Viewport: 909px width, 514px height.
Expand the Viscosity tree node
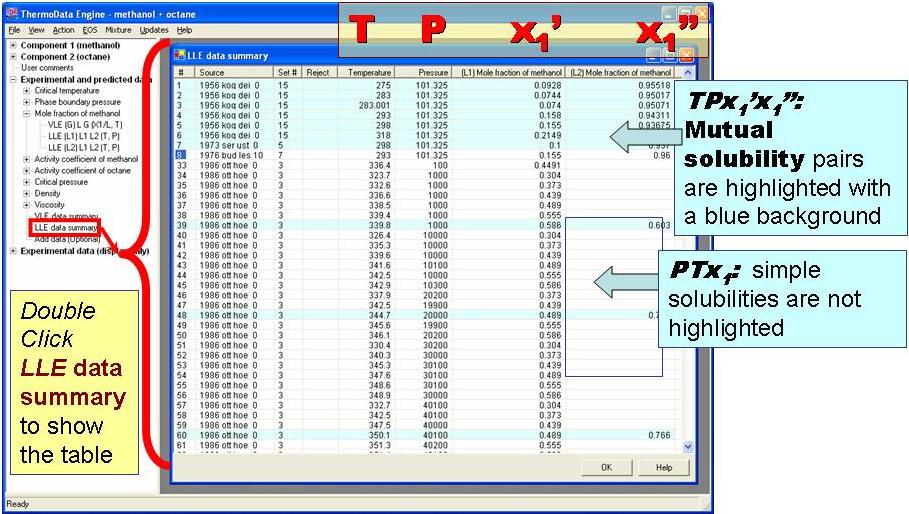point(26,205)
